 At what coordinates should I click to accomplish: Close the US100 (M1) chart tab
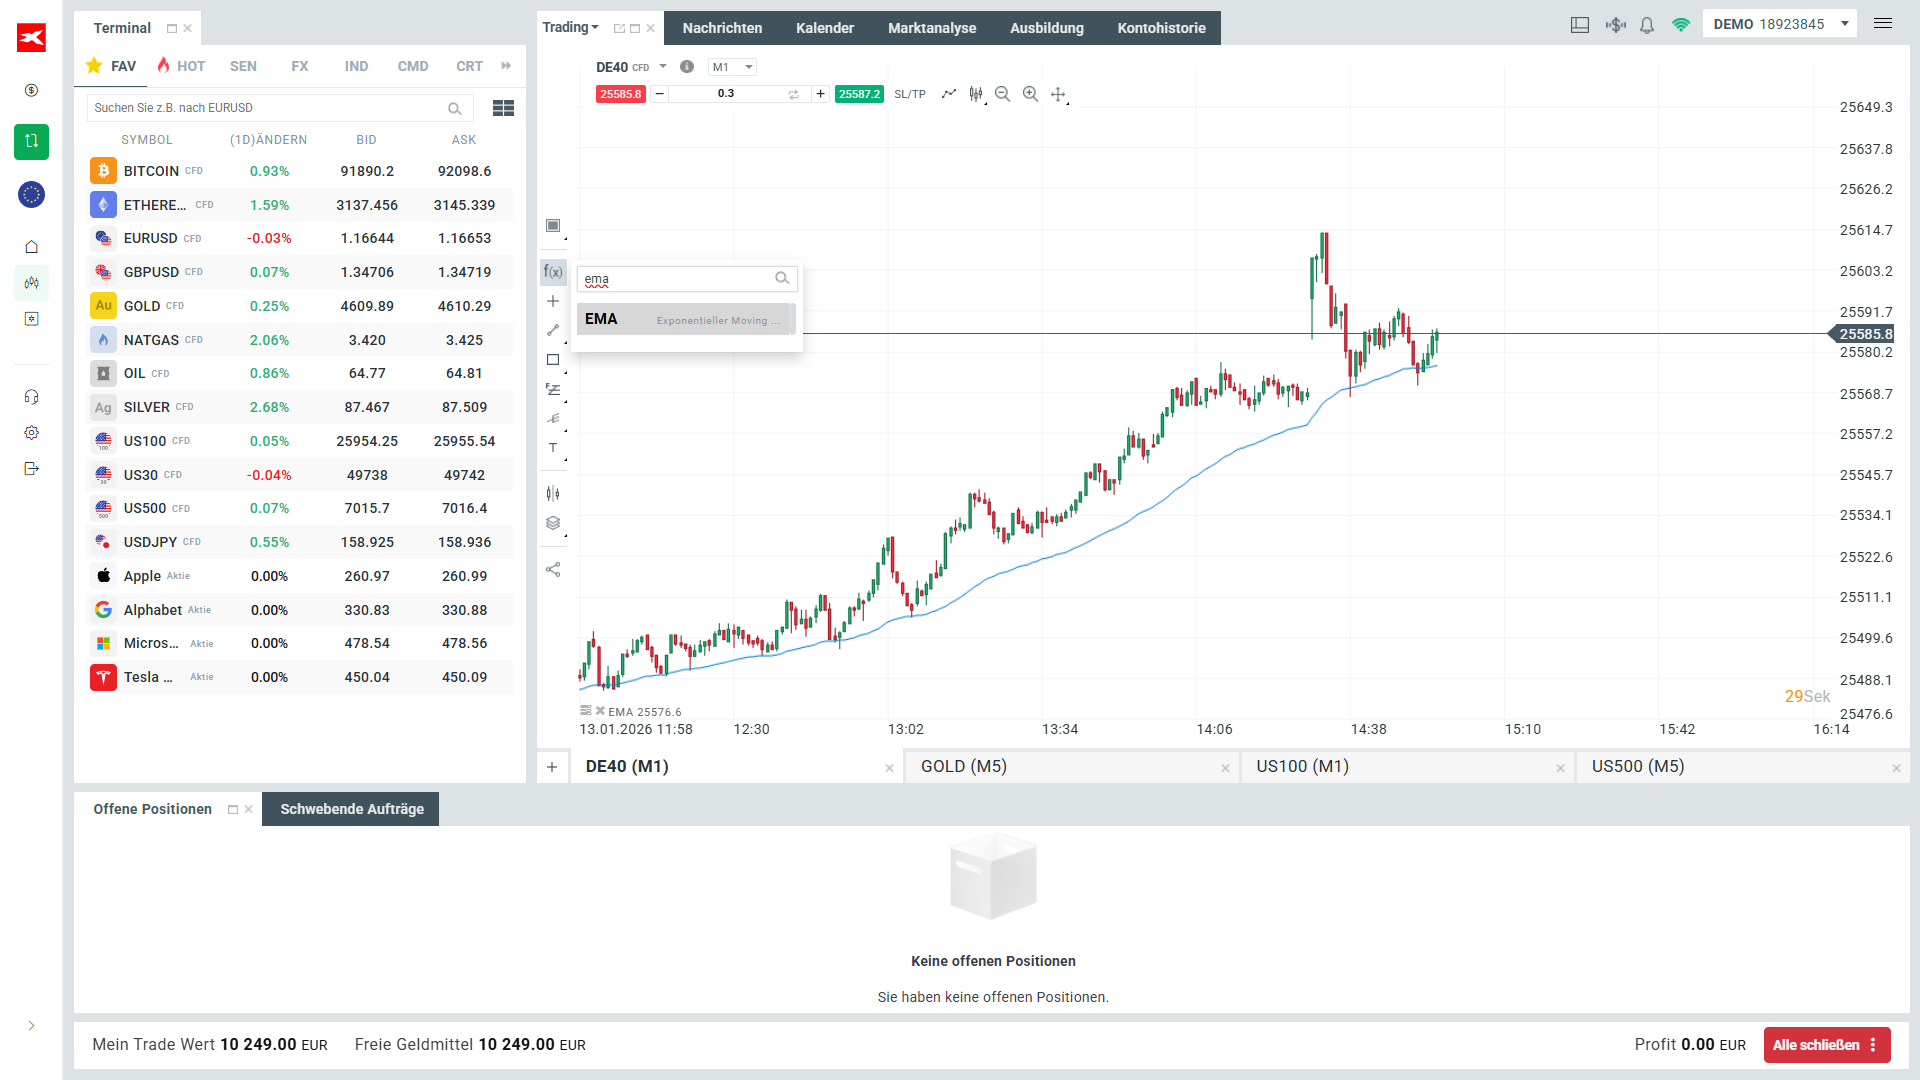tap(1560, 768)
